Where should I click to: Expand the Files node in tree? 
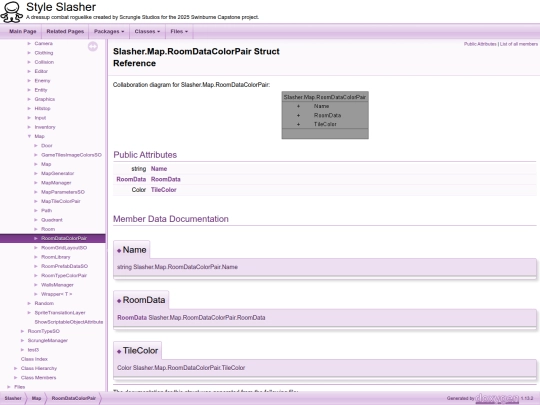(9, 387)
